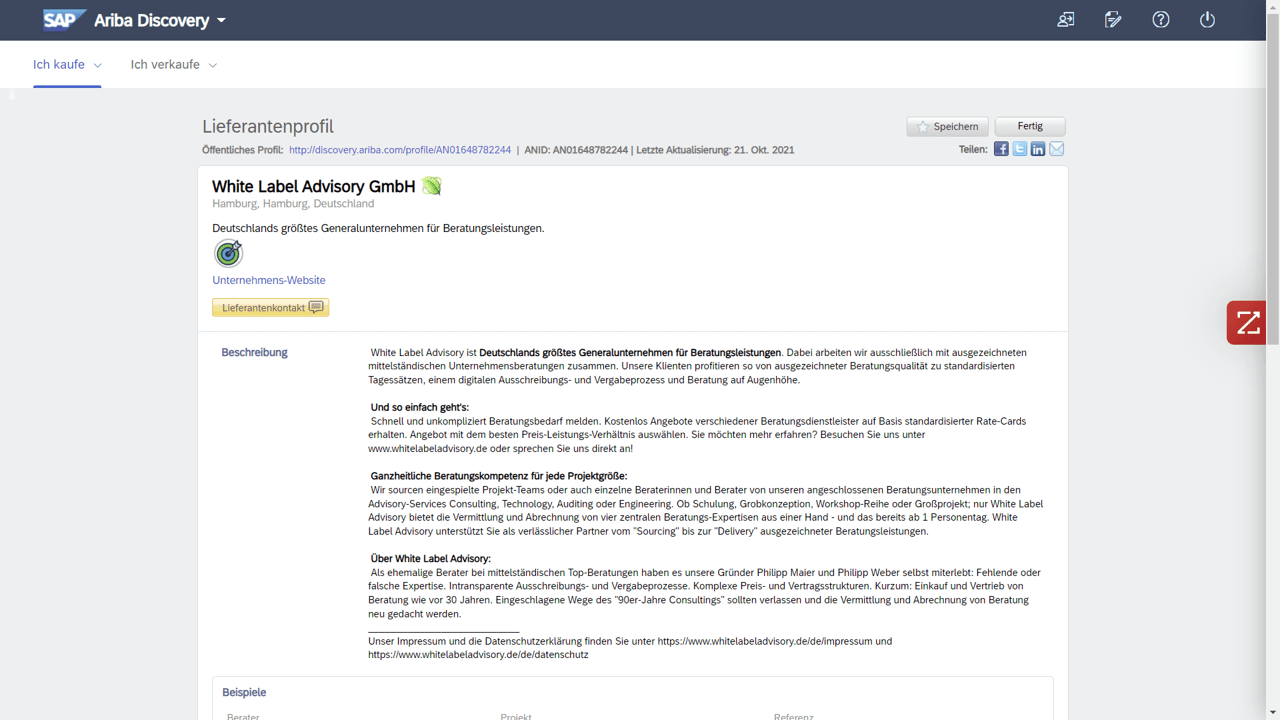Image resolution: width=1280 pixels, height=720 pixels.
Task: Click the power logout icon
Action: pyautogui.click(x=1207, y=20)
